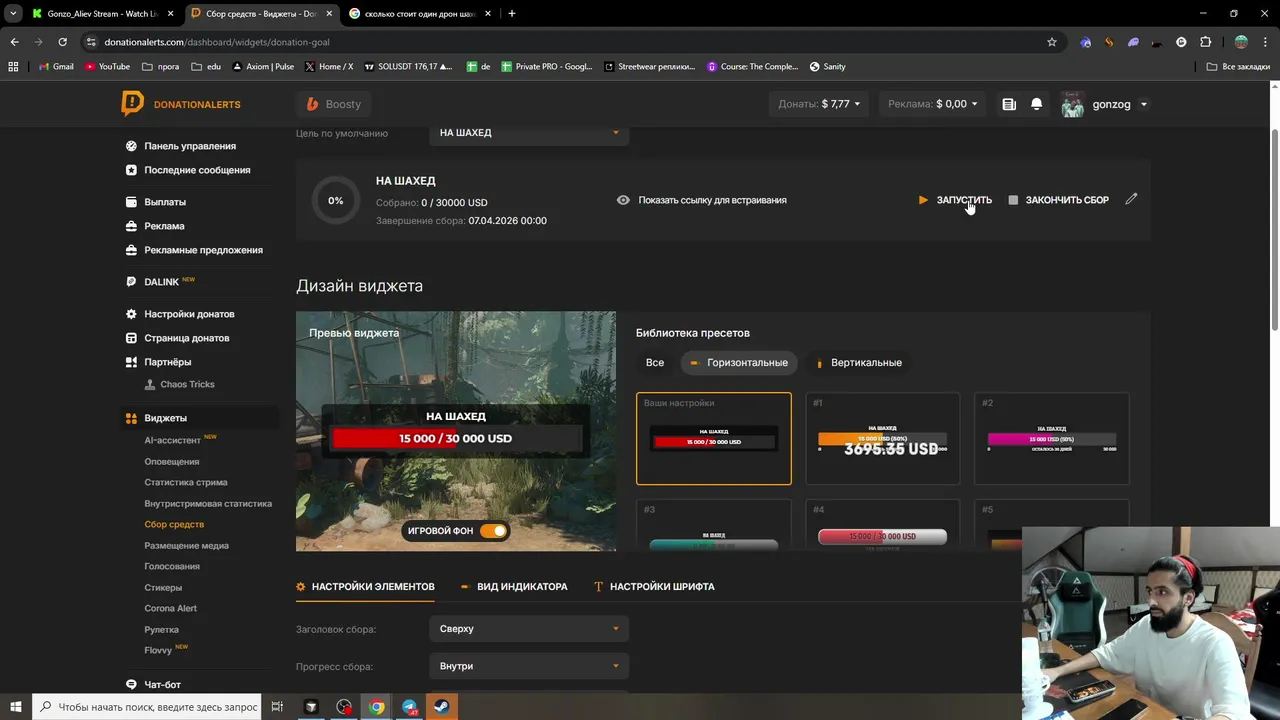Image resolution: width=1280 pixels, height=720 pixels.
Task: Switch to Gonzo_Aliev Stream browser tab
Action: [x=103, y=14]
